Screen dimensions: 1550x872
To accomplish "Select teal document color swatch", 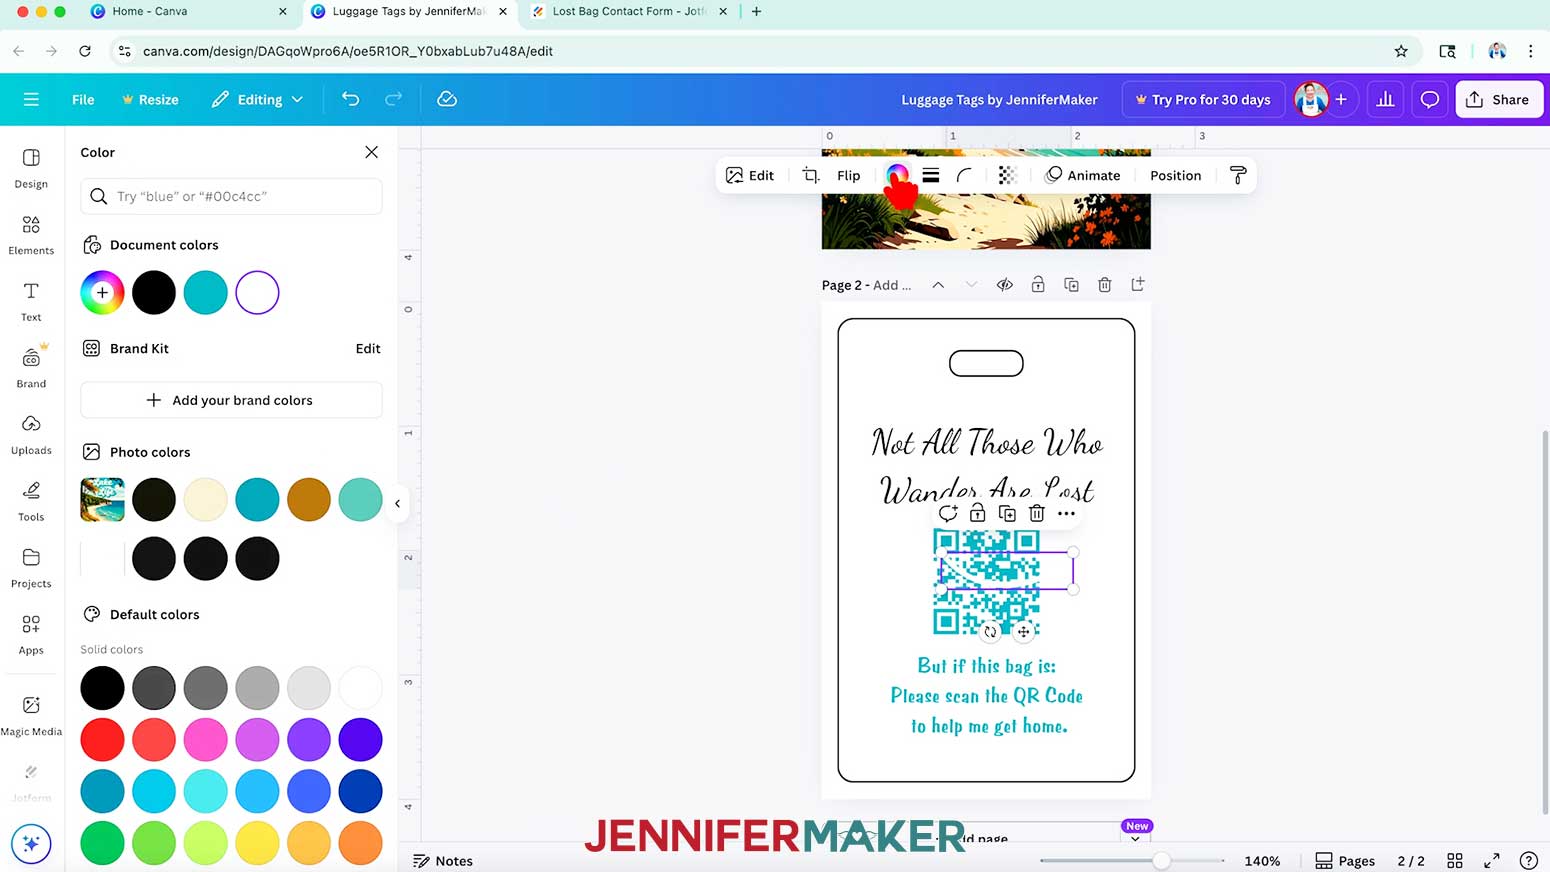I will tap(206, 293).
